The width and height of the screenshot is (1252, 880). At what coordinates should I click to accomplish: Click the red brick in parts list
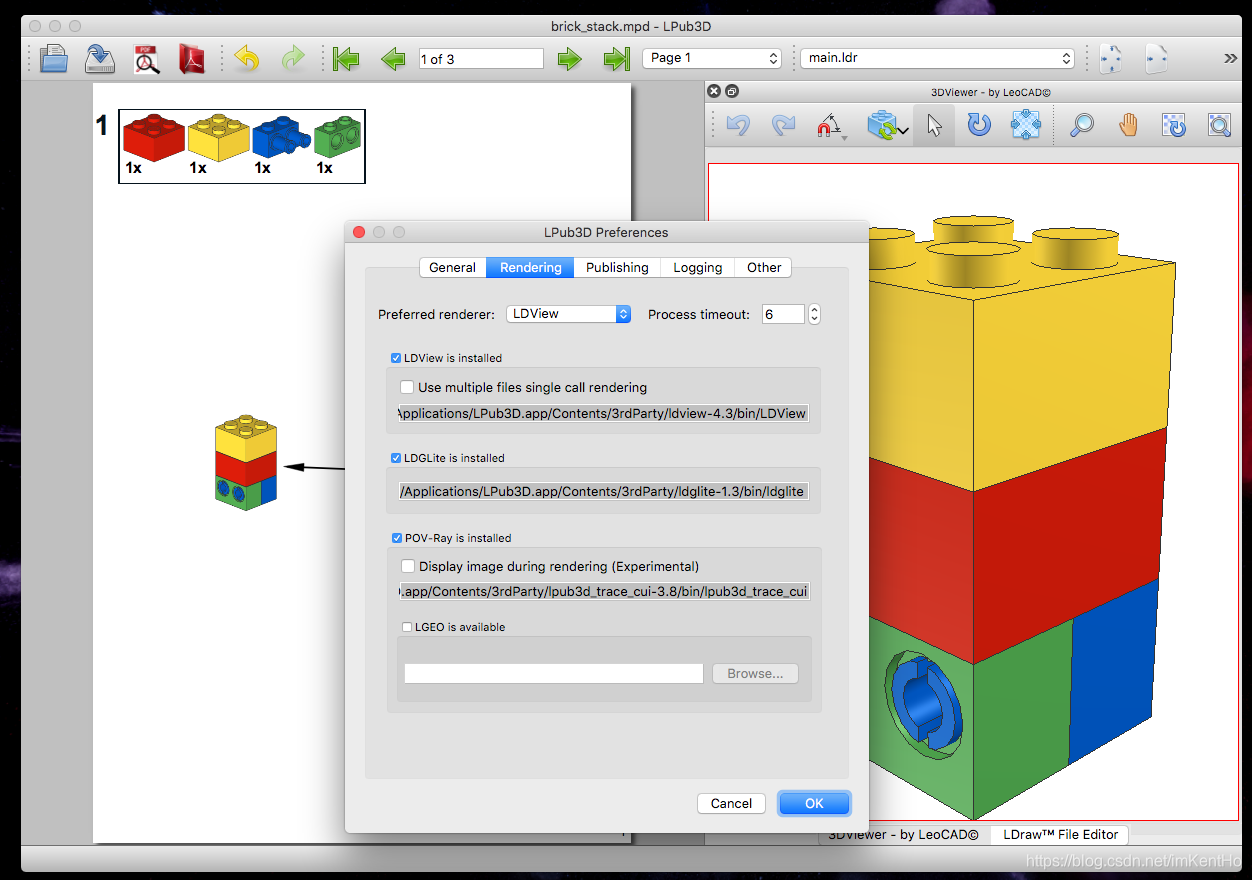pyautogui.click(x=153, y=137)
